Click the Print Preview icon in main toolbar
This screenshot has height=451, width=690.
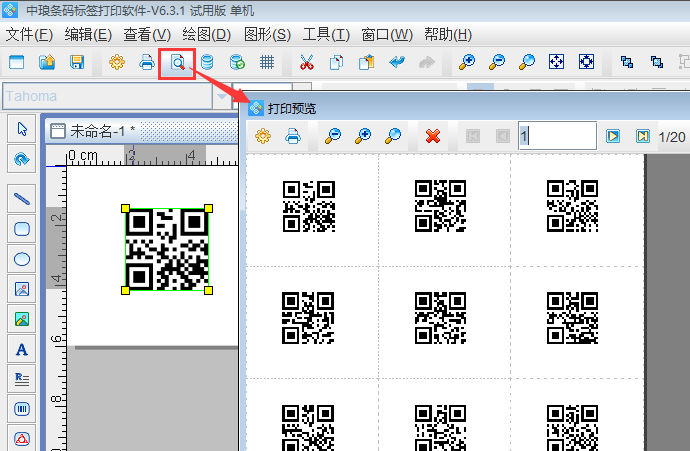177,62
